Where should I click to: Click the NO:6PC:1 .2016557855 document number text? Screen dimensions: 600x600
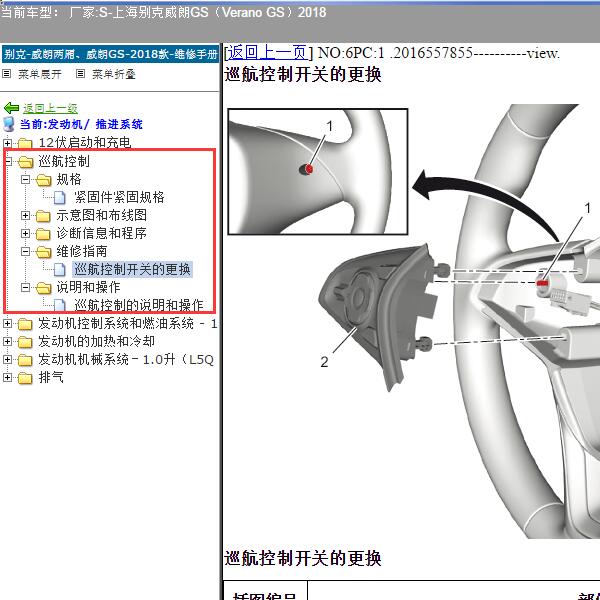[x=439, y=53]
